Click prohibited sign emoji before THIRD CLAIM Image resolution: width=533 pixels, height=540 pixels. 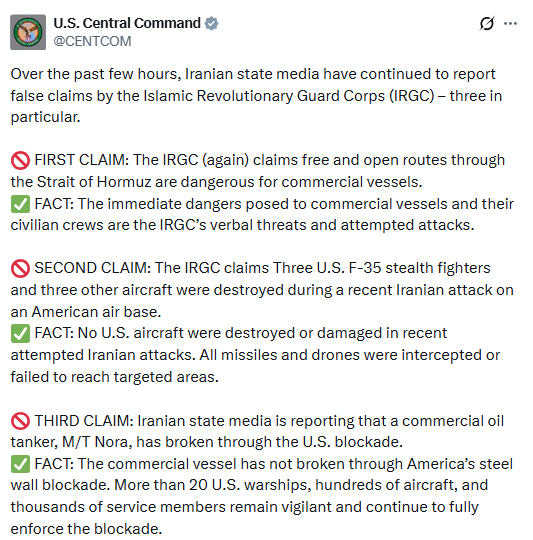pyautogui.click(x=20, y=421)
